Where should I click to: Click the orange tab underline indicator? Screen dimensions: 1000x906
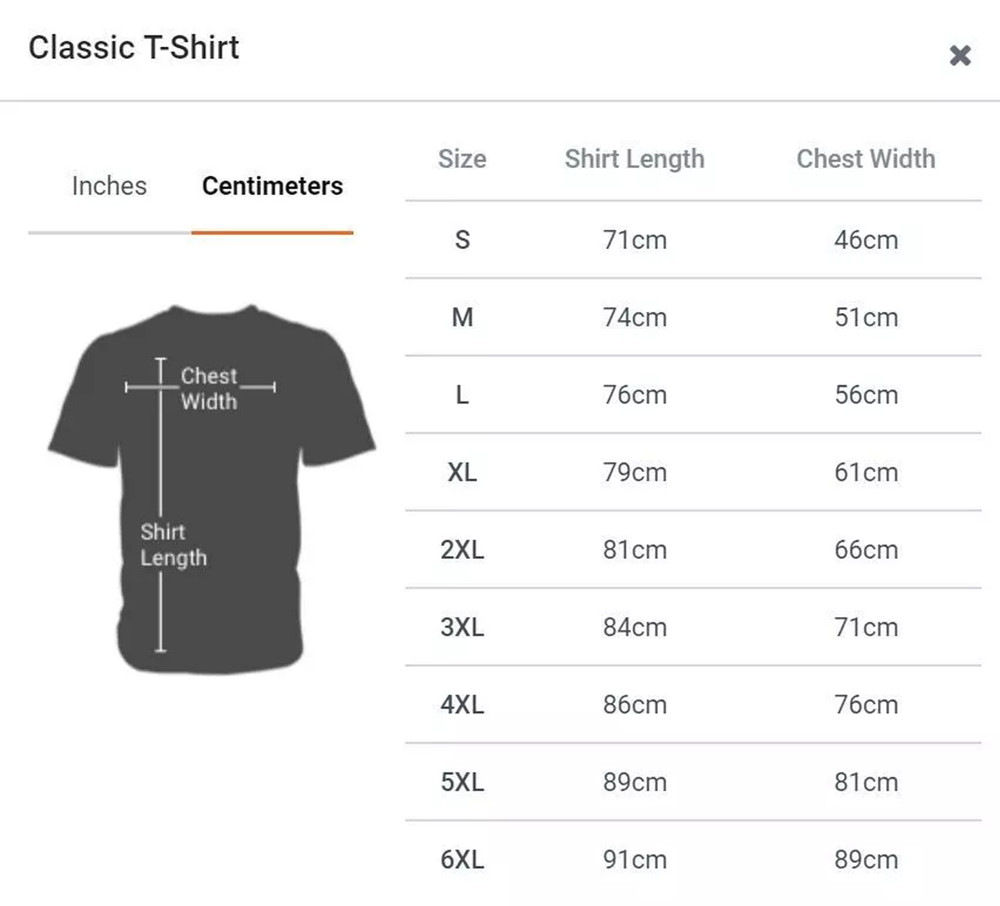pyautogui.click(x=272, y=233)
